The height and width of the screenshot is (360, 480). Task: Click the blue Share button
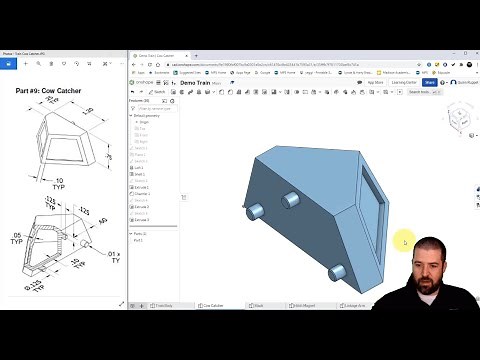coord(430,82)
